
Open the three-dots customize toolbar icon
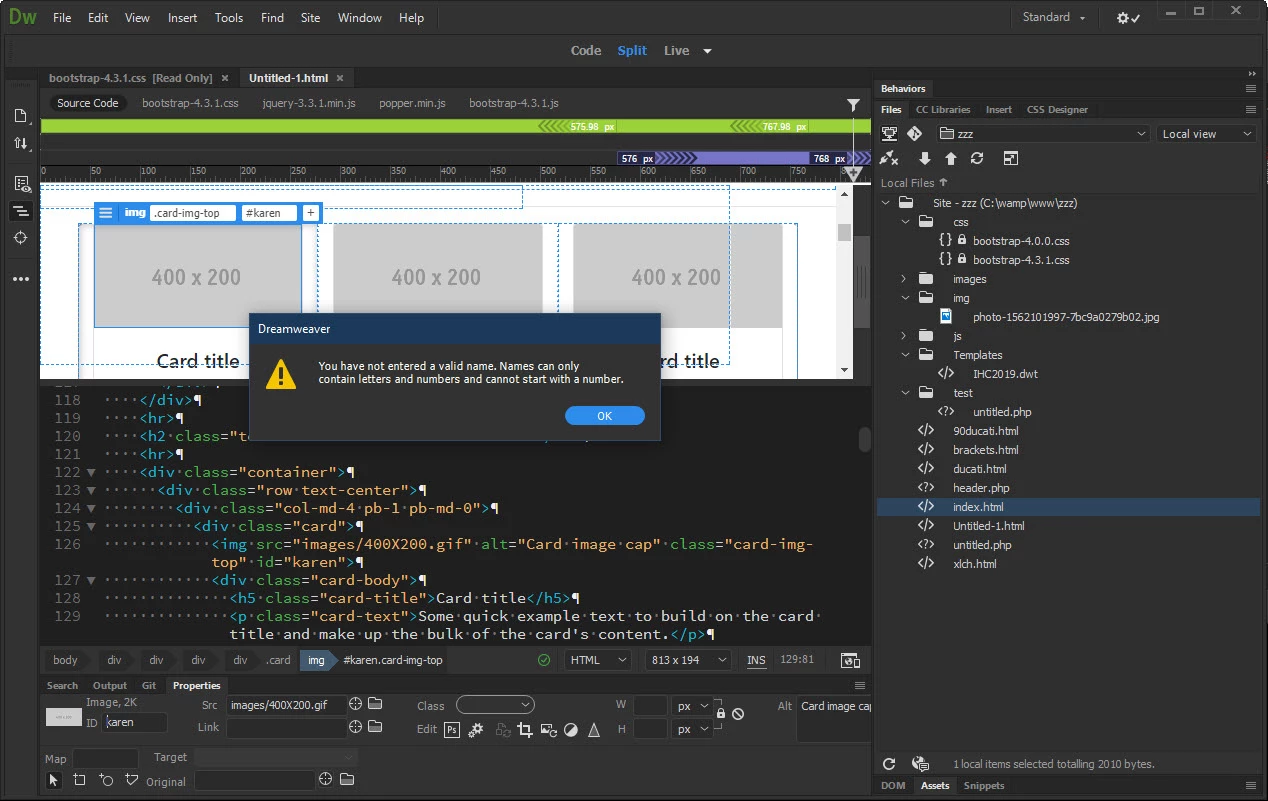click(x=21, y=279)
